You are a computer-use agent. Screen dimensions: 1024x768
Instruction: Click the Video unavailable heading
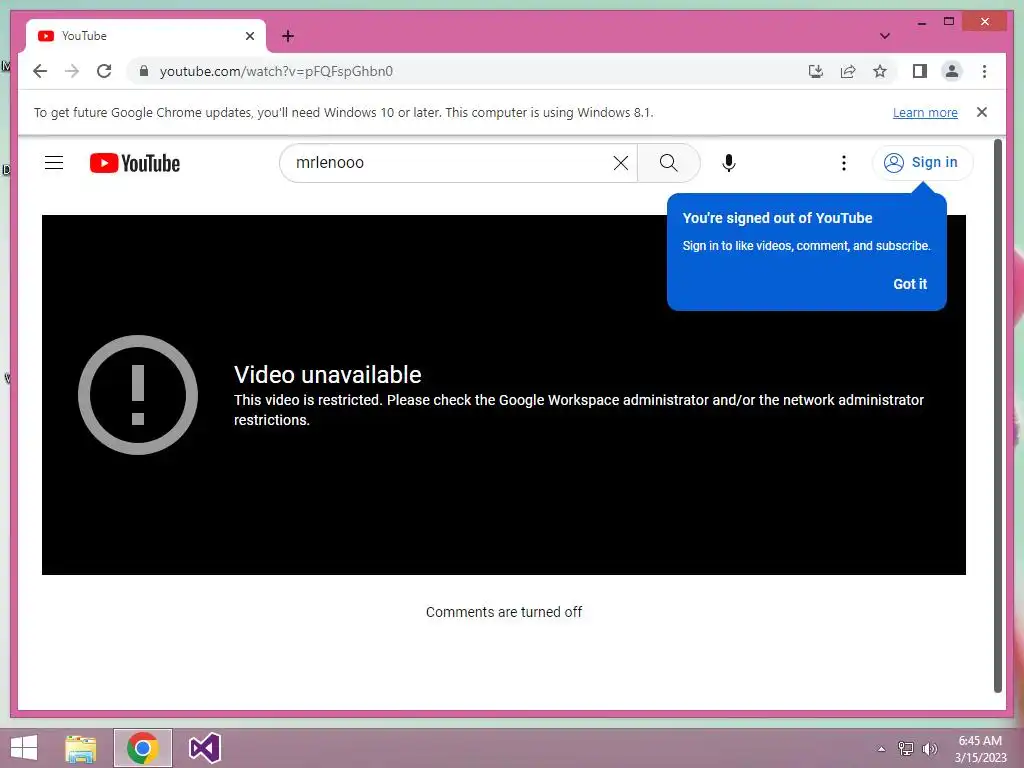[328, 375]
